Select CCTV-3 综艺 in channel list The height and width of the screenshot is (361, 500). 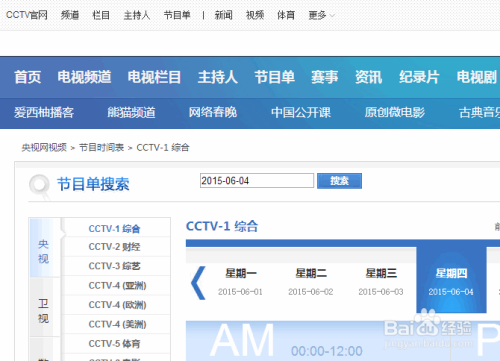click(116, 266)
